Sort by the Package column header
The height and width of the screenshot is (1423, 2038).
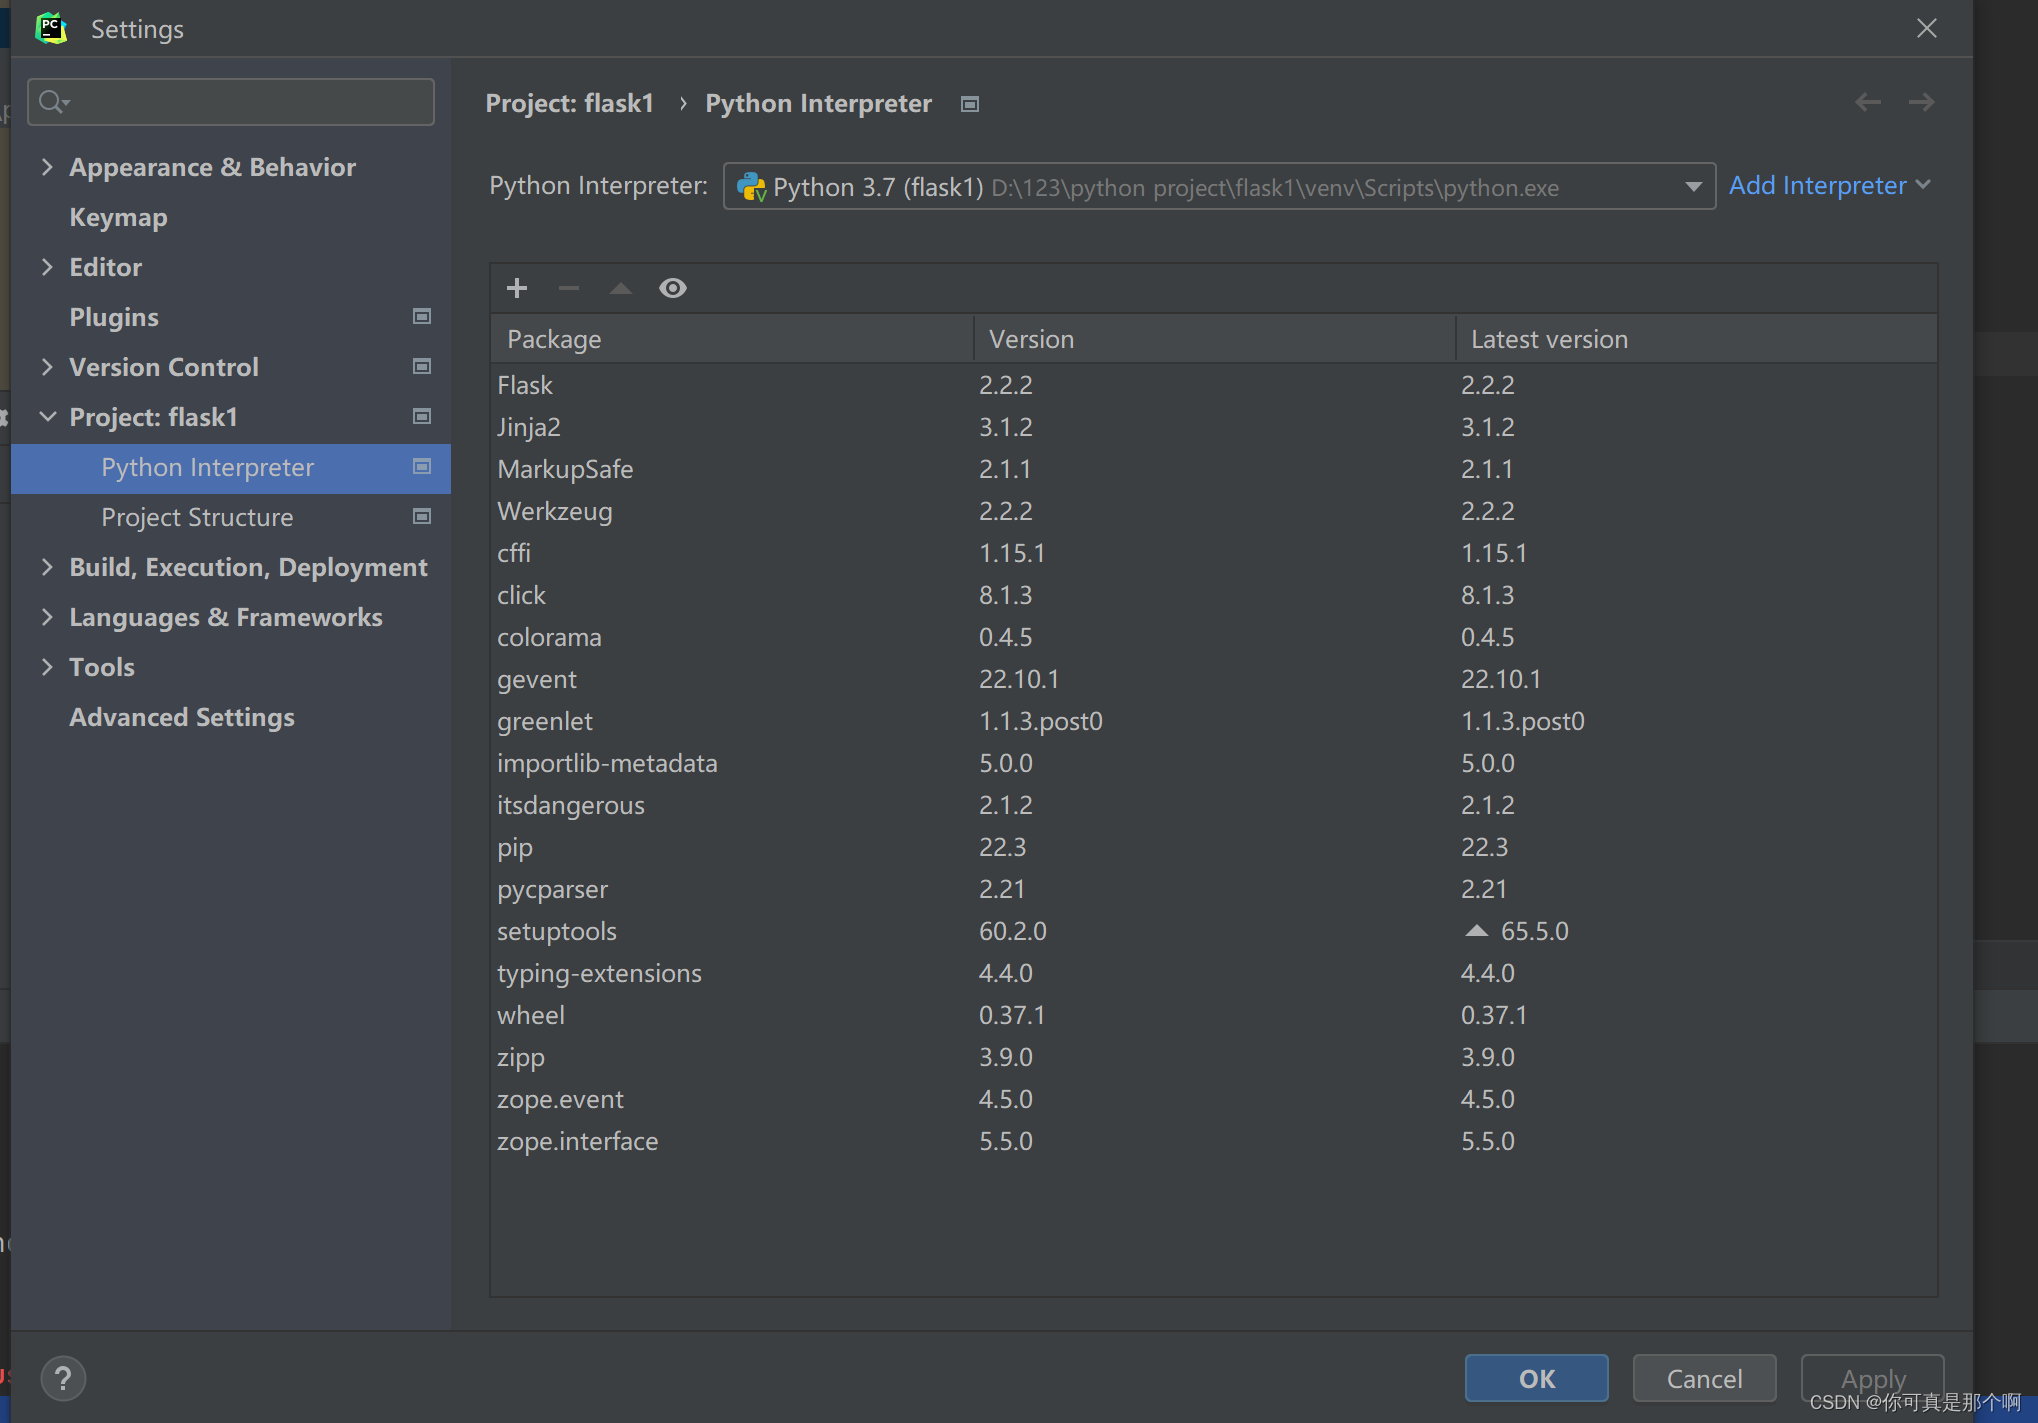coord(732,339)
